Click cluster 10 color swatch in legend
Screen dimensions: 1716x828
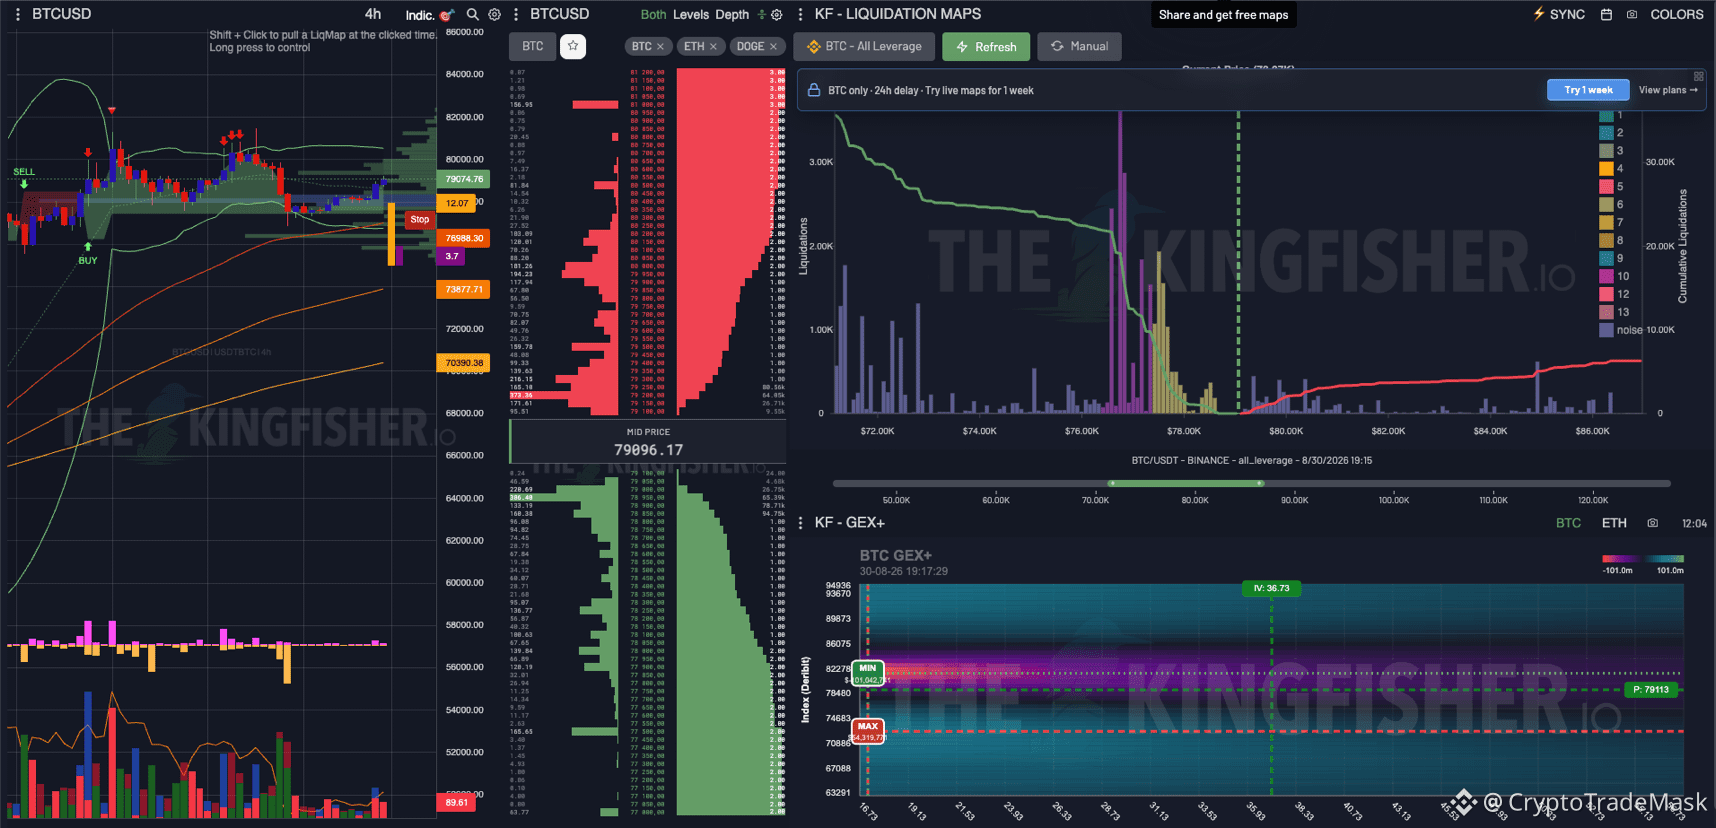click(x=1606, y=276)
